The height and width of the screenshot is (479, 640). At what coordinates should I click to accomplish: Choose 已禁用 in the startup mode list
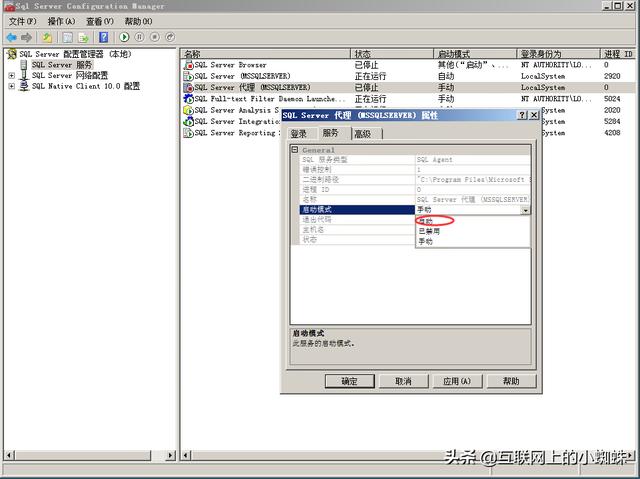(x=429, y=231)
